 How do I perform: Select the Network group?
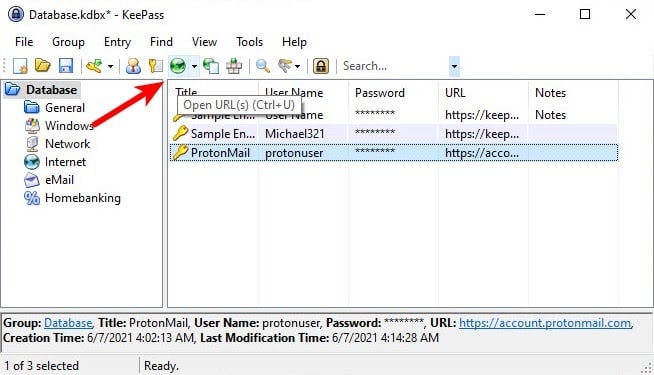coord(68,144)
